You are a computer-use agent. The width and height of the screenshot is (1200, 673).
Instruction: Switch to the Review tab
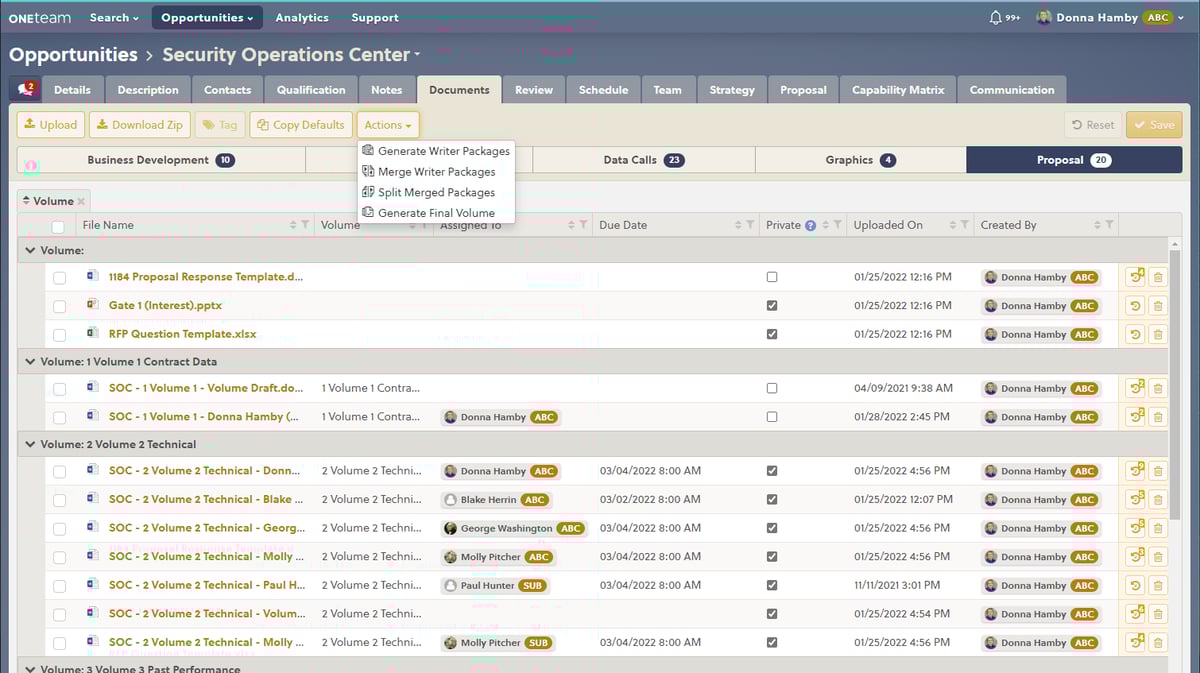[533, 89]
